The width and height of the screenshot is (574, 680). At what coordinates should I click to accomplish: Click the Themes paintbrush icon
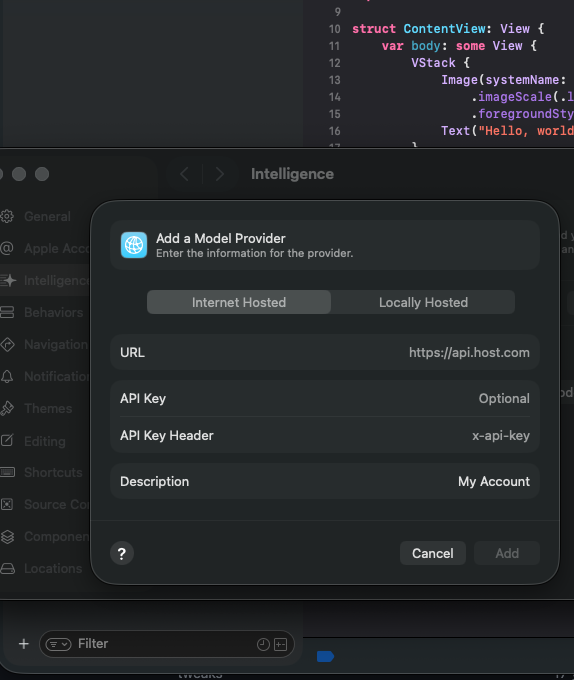tap(7, 408)
